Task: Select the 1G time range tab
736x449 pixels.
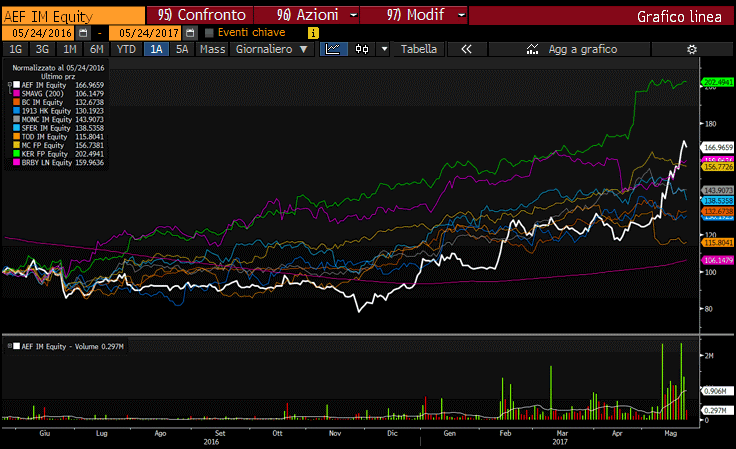Action: tap(15, 49)
